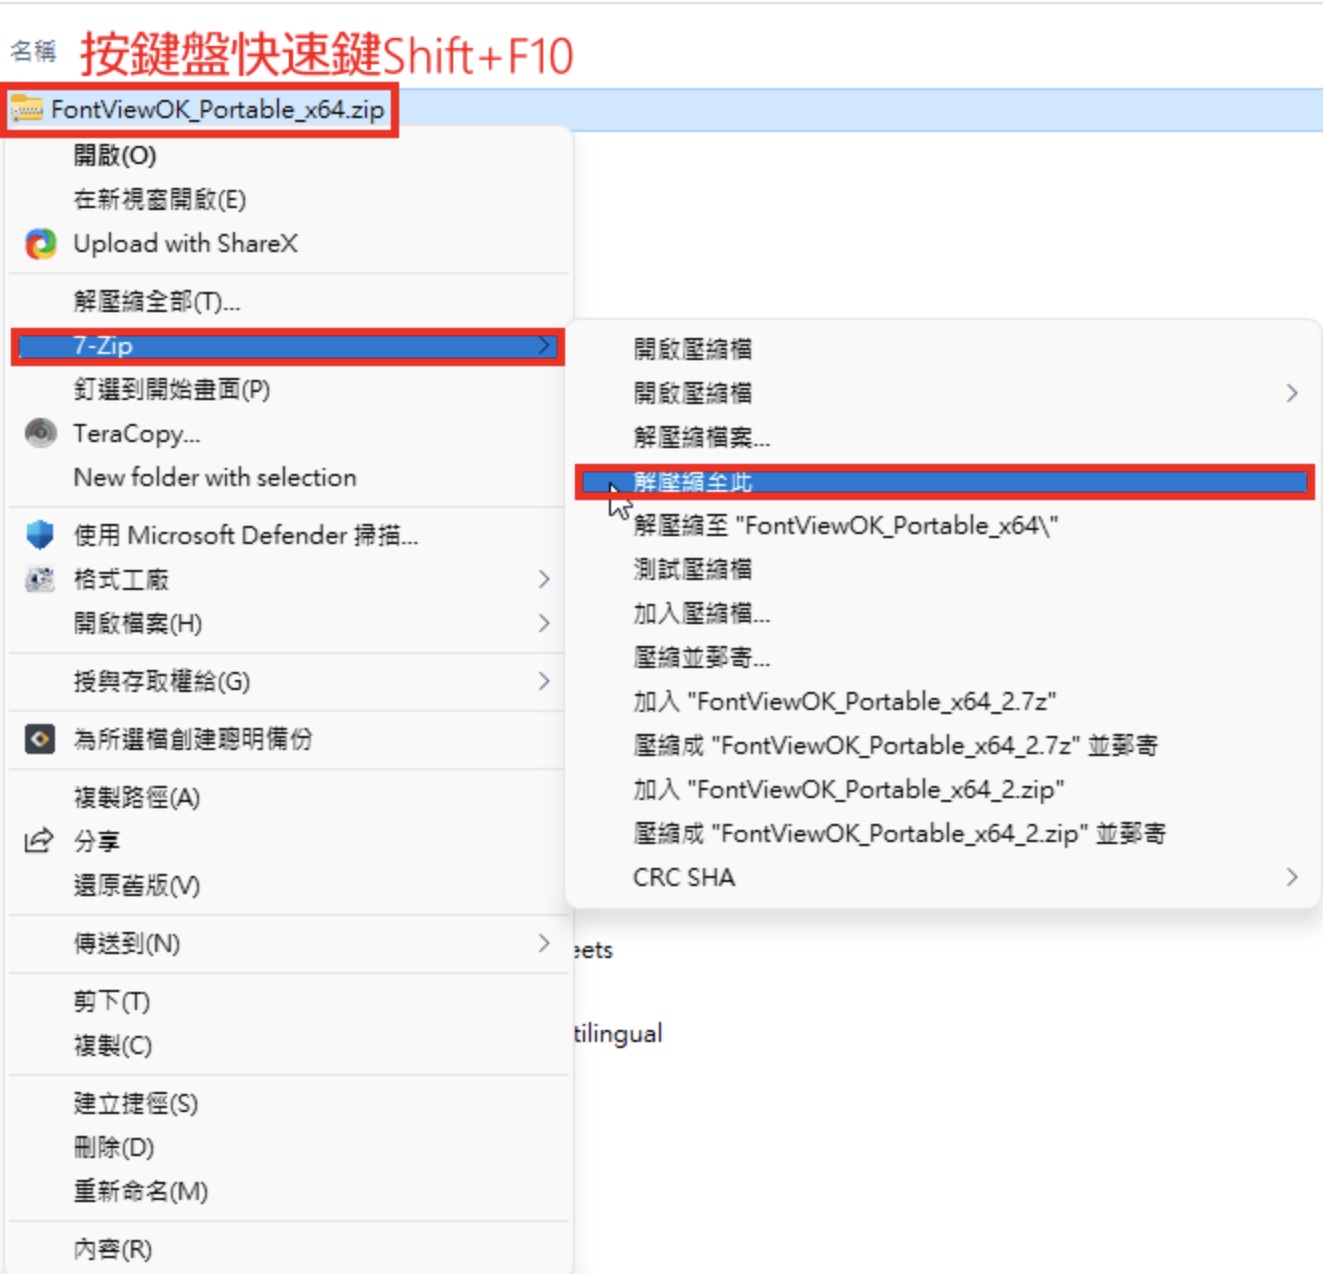The image size is (1326, 1274).
Task: Select 測試壓縮檔 in 7-Zip submenu
Action: 943,570
